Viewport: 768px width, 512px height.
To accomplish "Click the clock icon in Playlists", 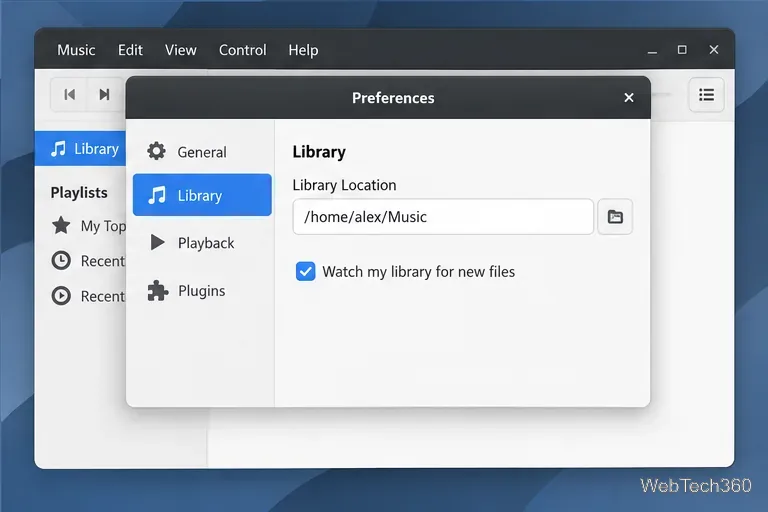I will point(61,261).
